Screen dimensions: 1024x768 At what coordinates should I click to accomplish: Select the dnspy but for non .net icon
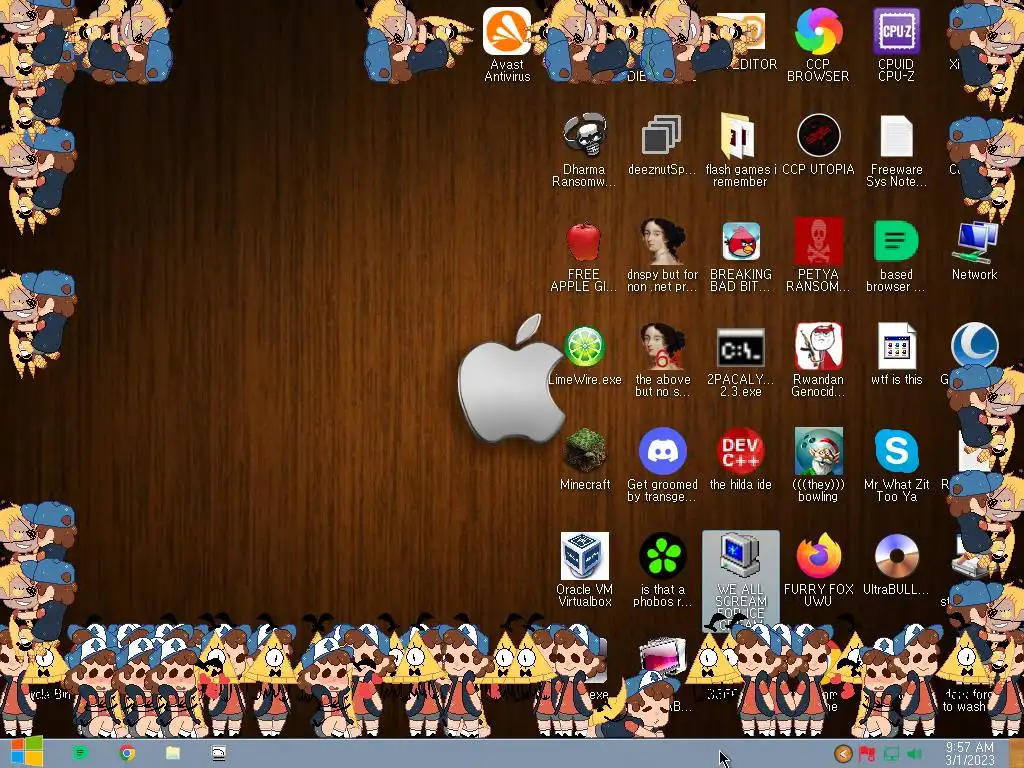pos(662,256)
